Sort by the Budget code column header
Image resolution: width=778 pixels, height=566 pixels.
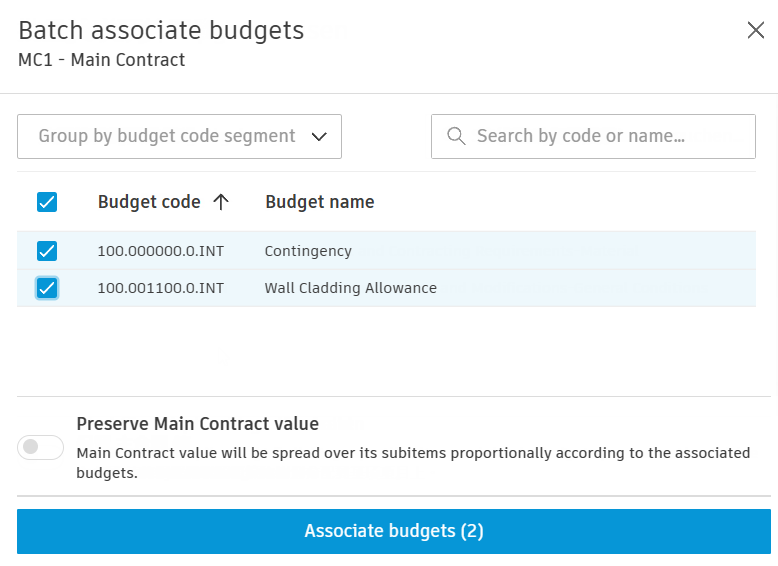(149, 202)
